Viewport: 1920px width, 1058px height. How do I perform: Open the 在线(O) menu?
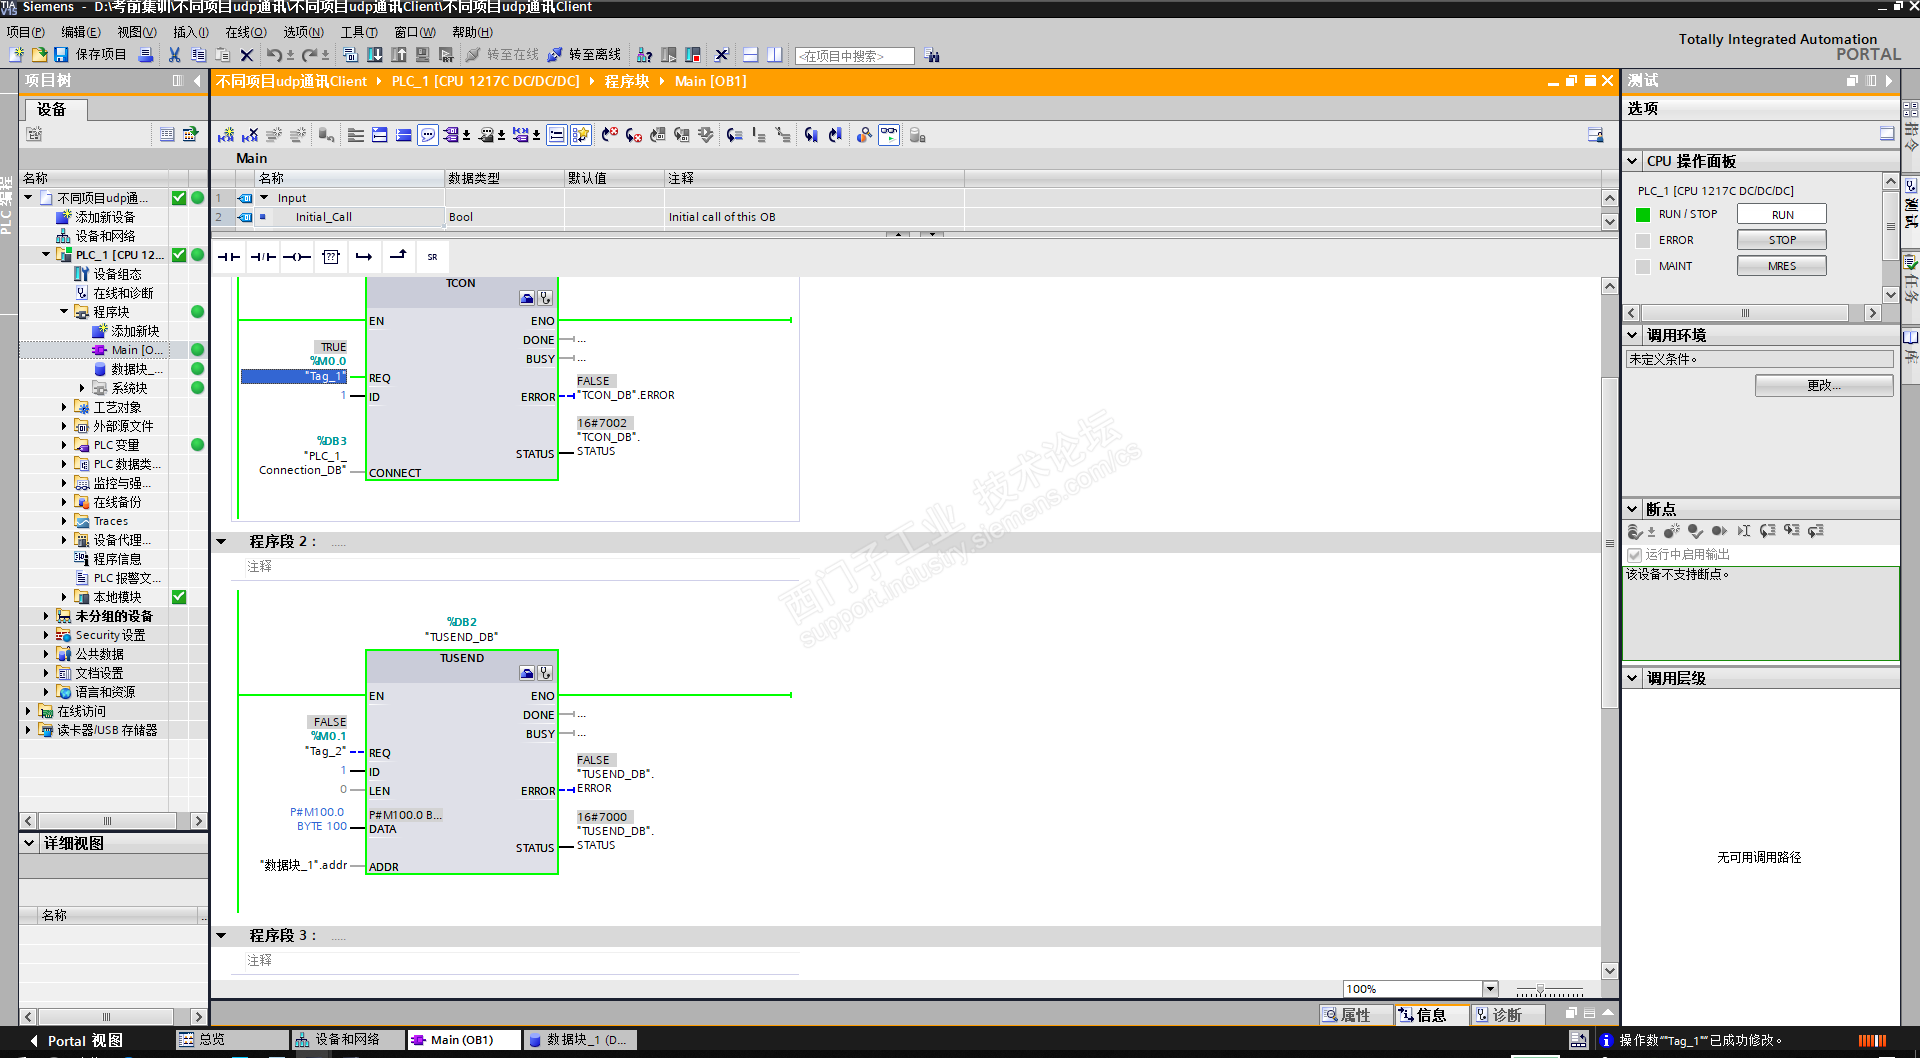click(x=246, y=32)
